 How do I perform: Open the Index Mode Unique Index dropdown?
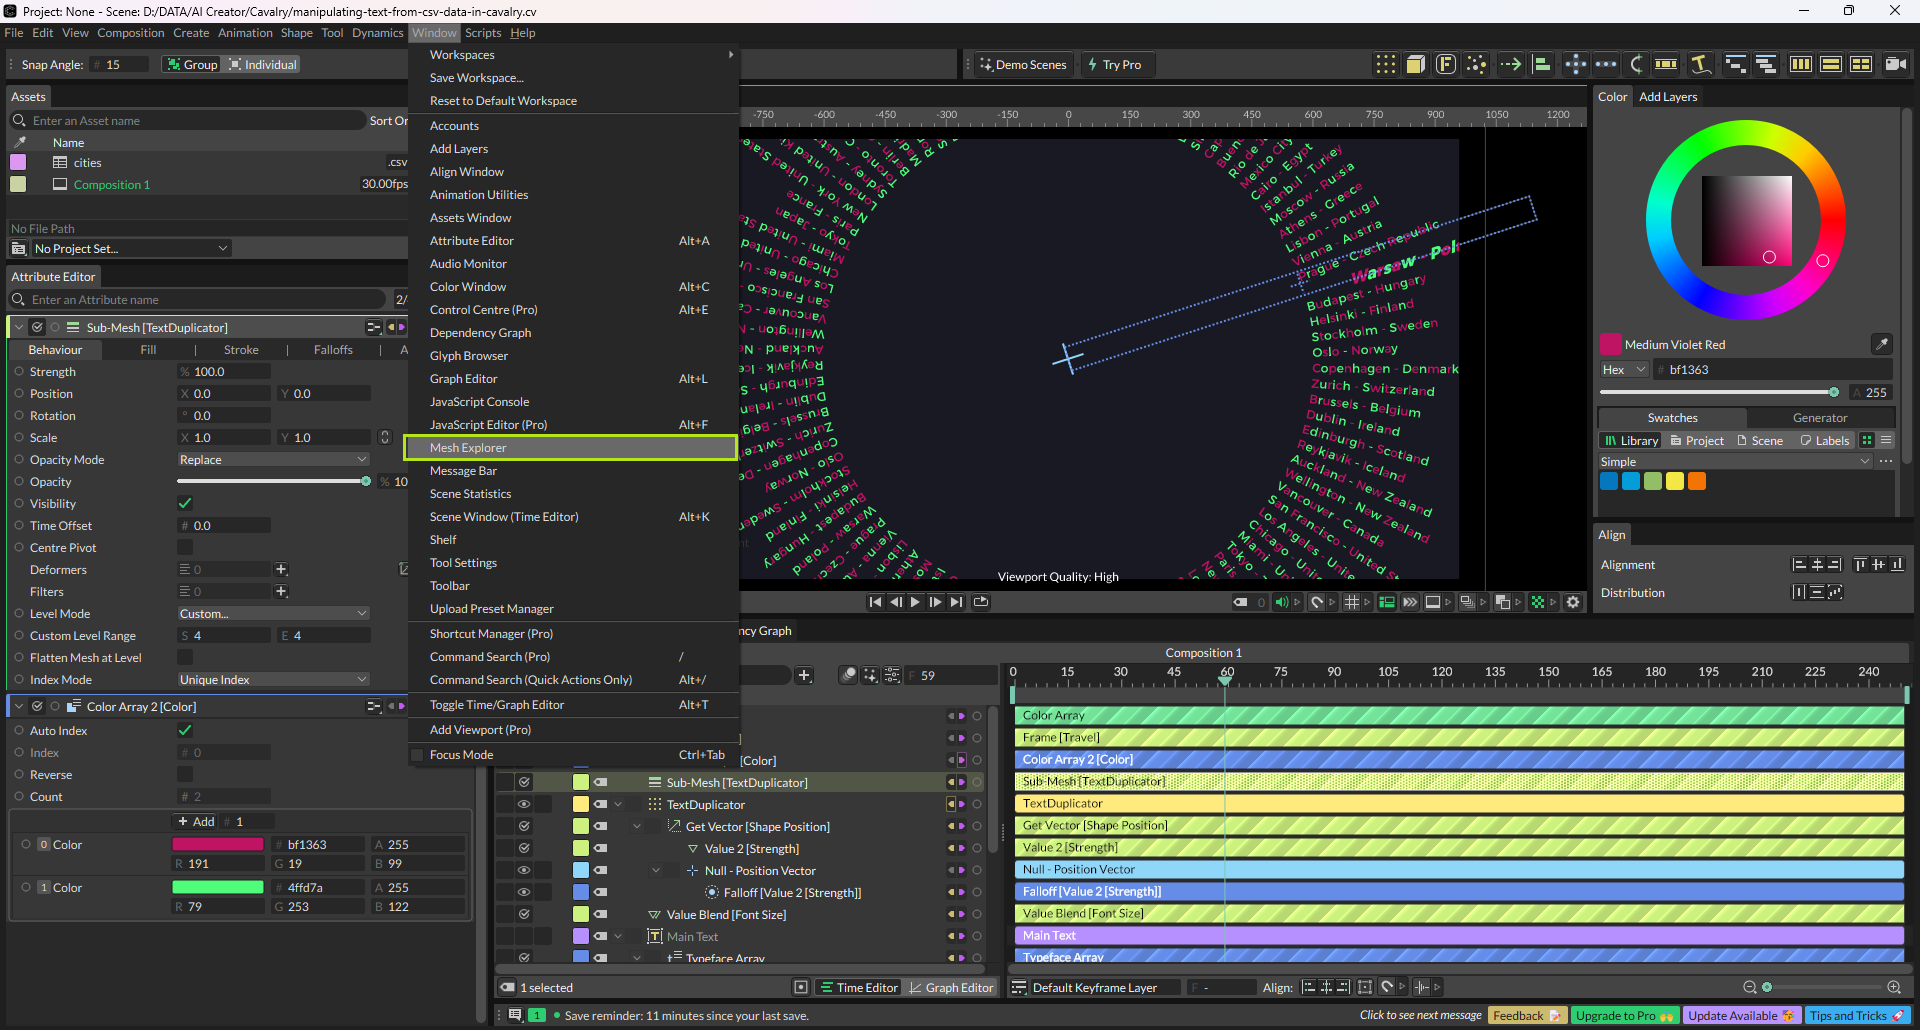[273, 679]
